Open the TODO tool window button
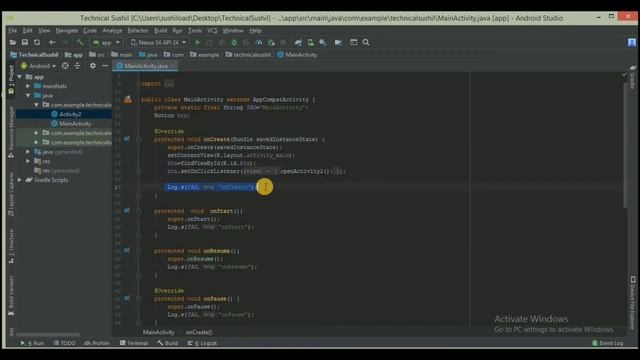 click(64, 343)
